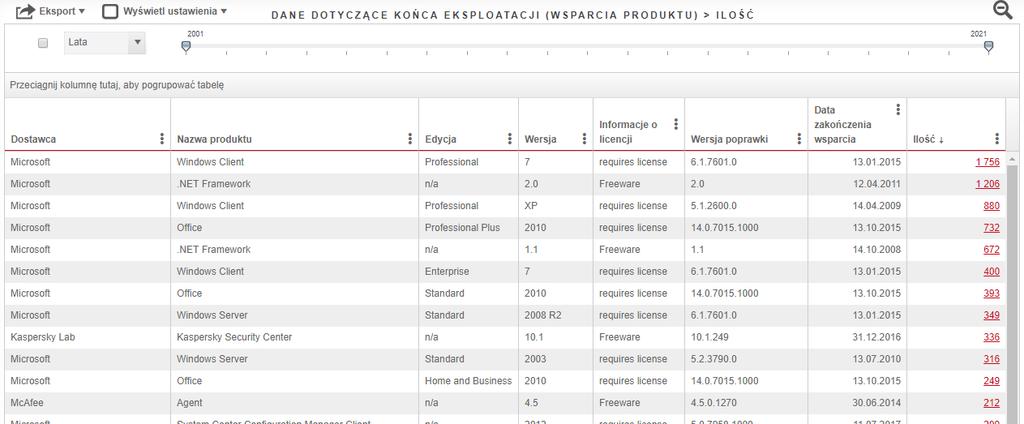Open Wersja column options menu
Image resolution: width=1024 pixels, height=424 pixels.
(x=584, y=139)
